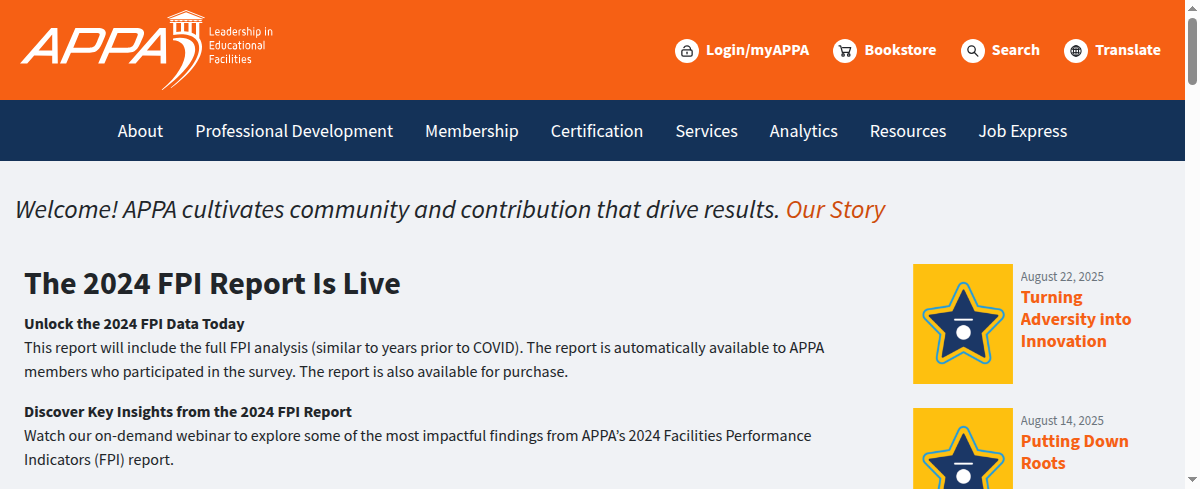Click the APPA logo in header
Image resolution: width=1200 pixels, height=489 pixels.
tap(145, 49)
